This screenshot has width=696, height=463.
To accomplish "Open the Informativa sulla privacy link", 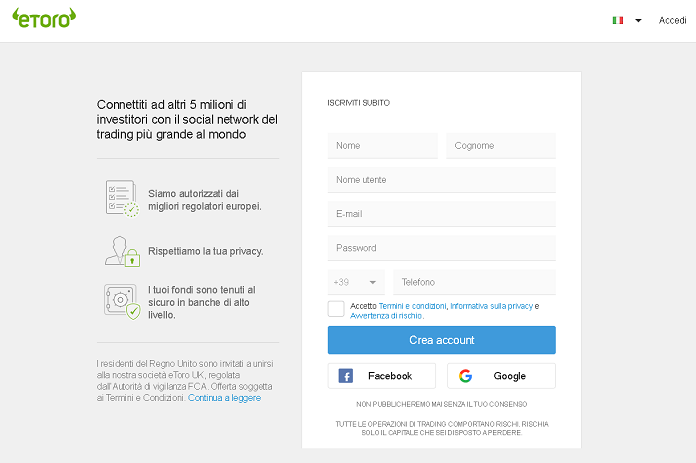I will pos(491,306).
